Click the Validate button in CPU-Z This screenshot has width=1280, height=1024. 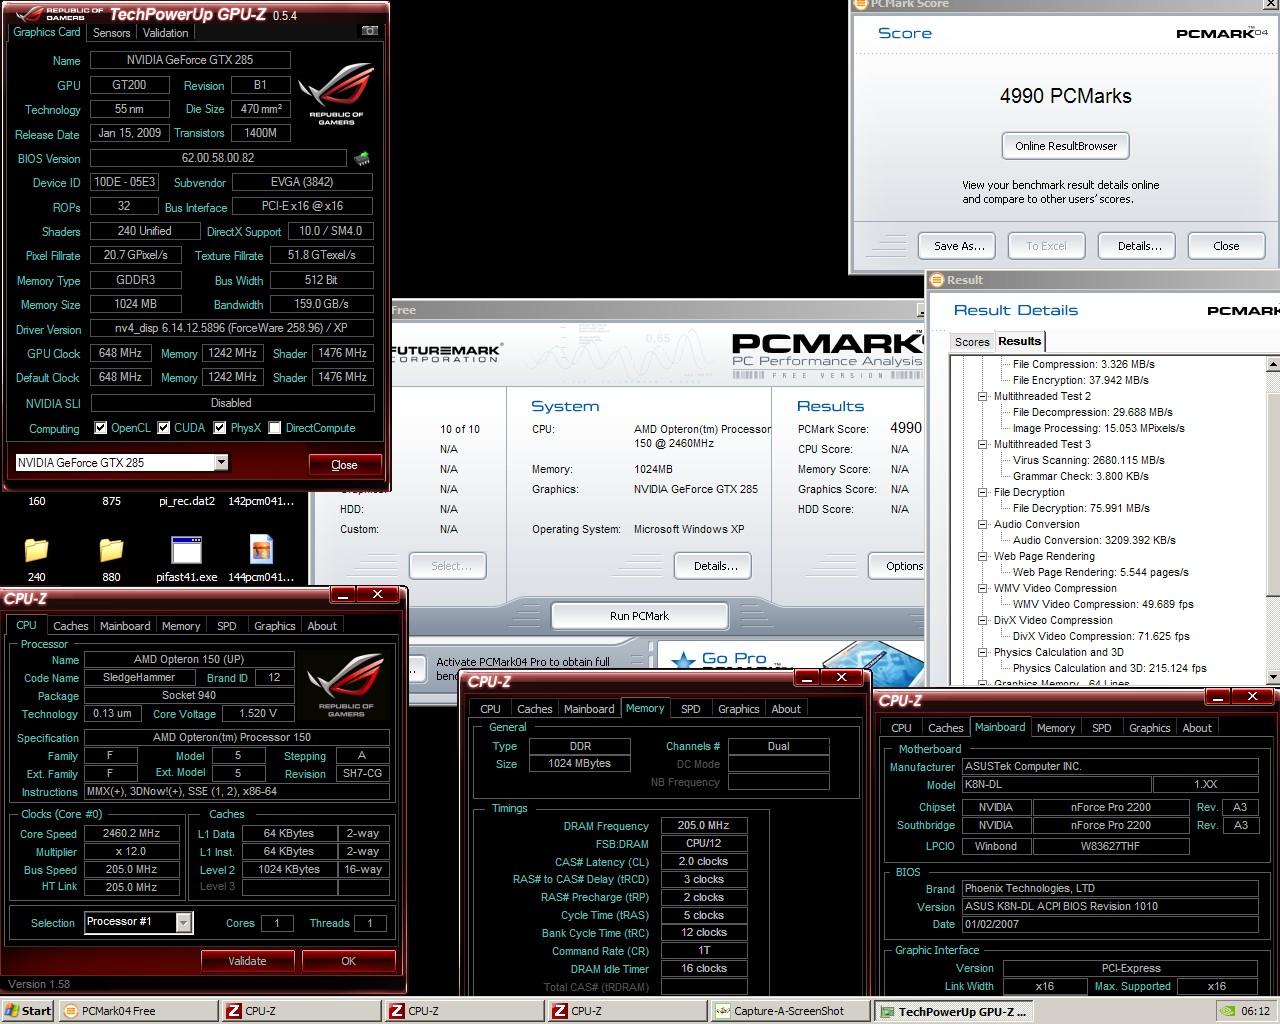click(247, 961)
